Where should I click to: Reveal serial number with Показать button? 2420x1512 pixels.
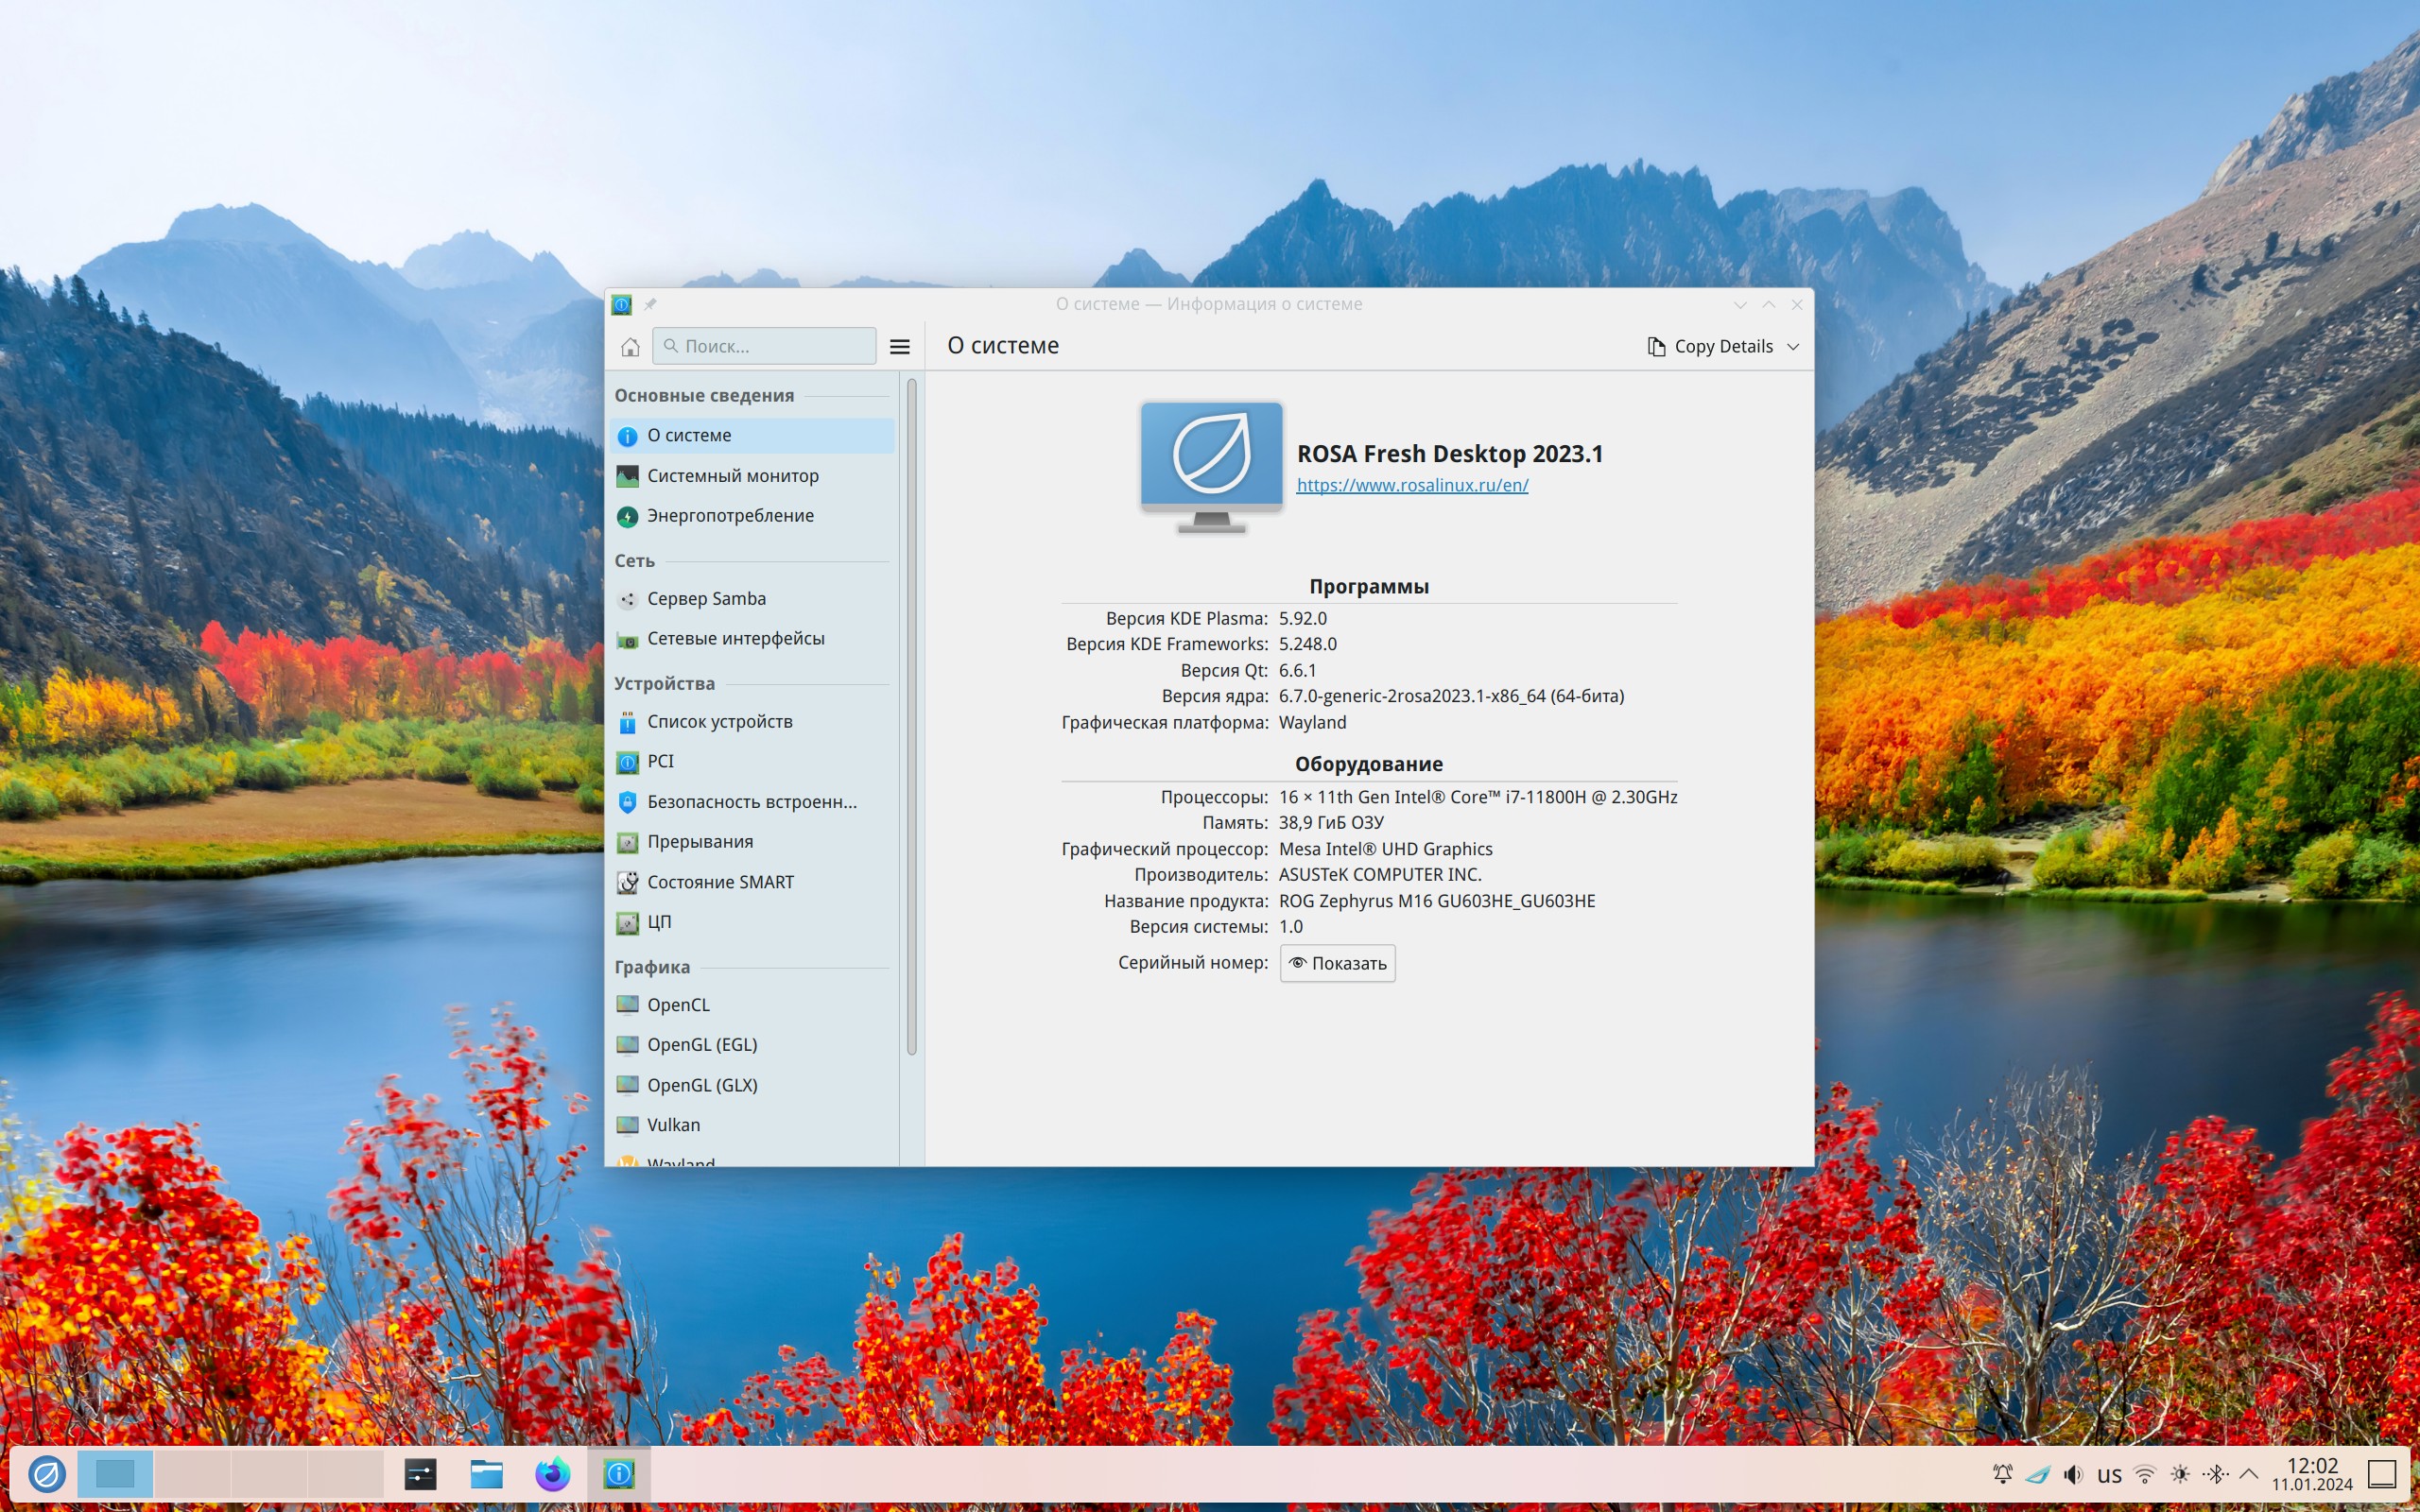(x=1337, y=963)
